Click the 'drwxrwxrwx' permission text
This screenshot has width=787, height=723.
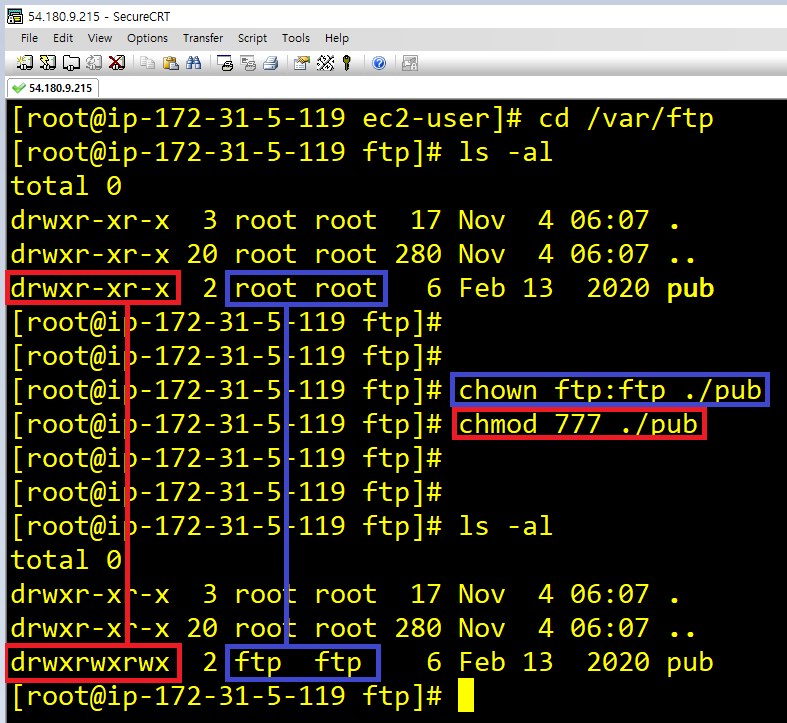pos(90,663)
